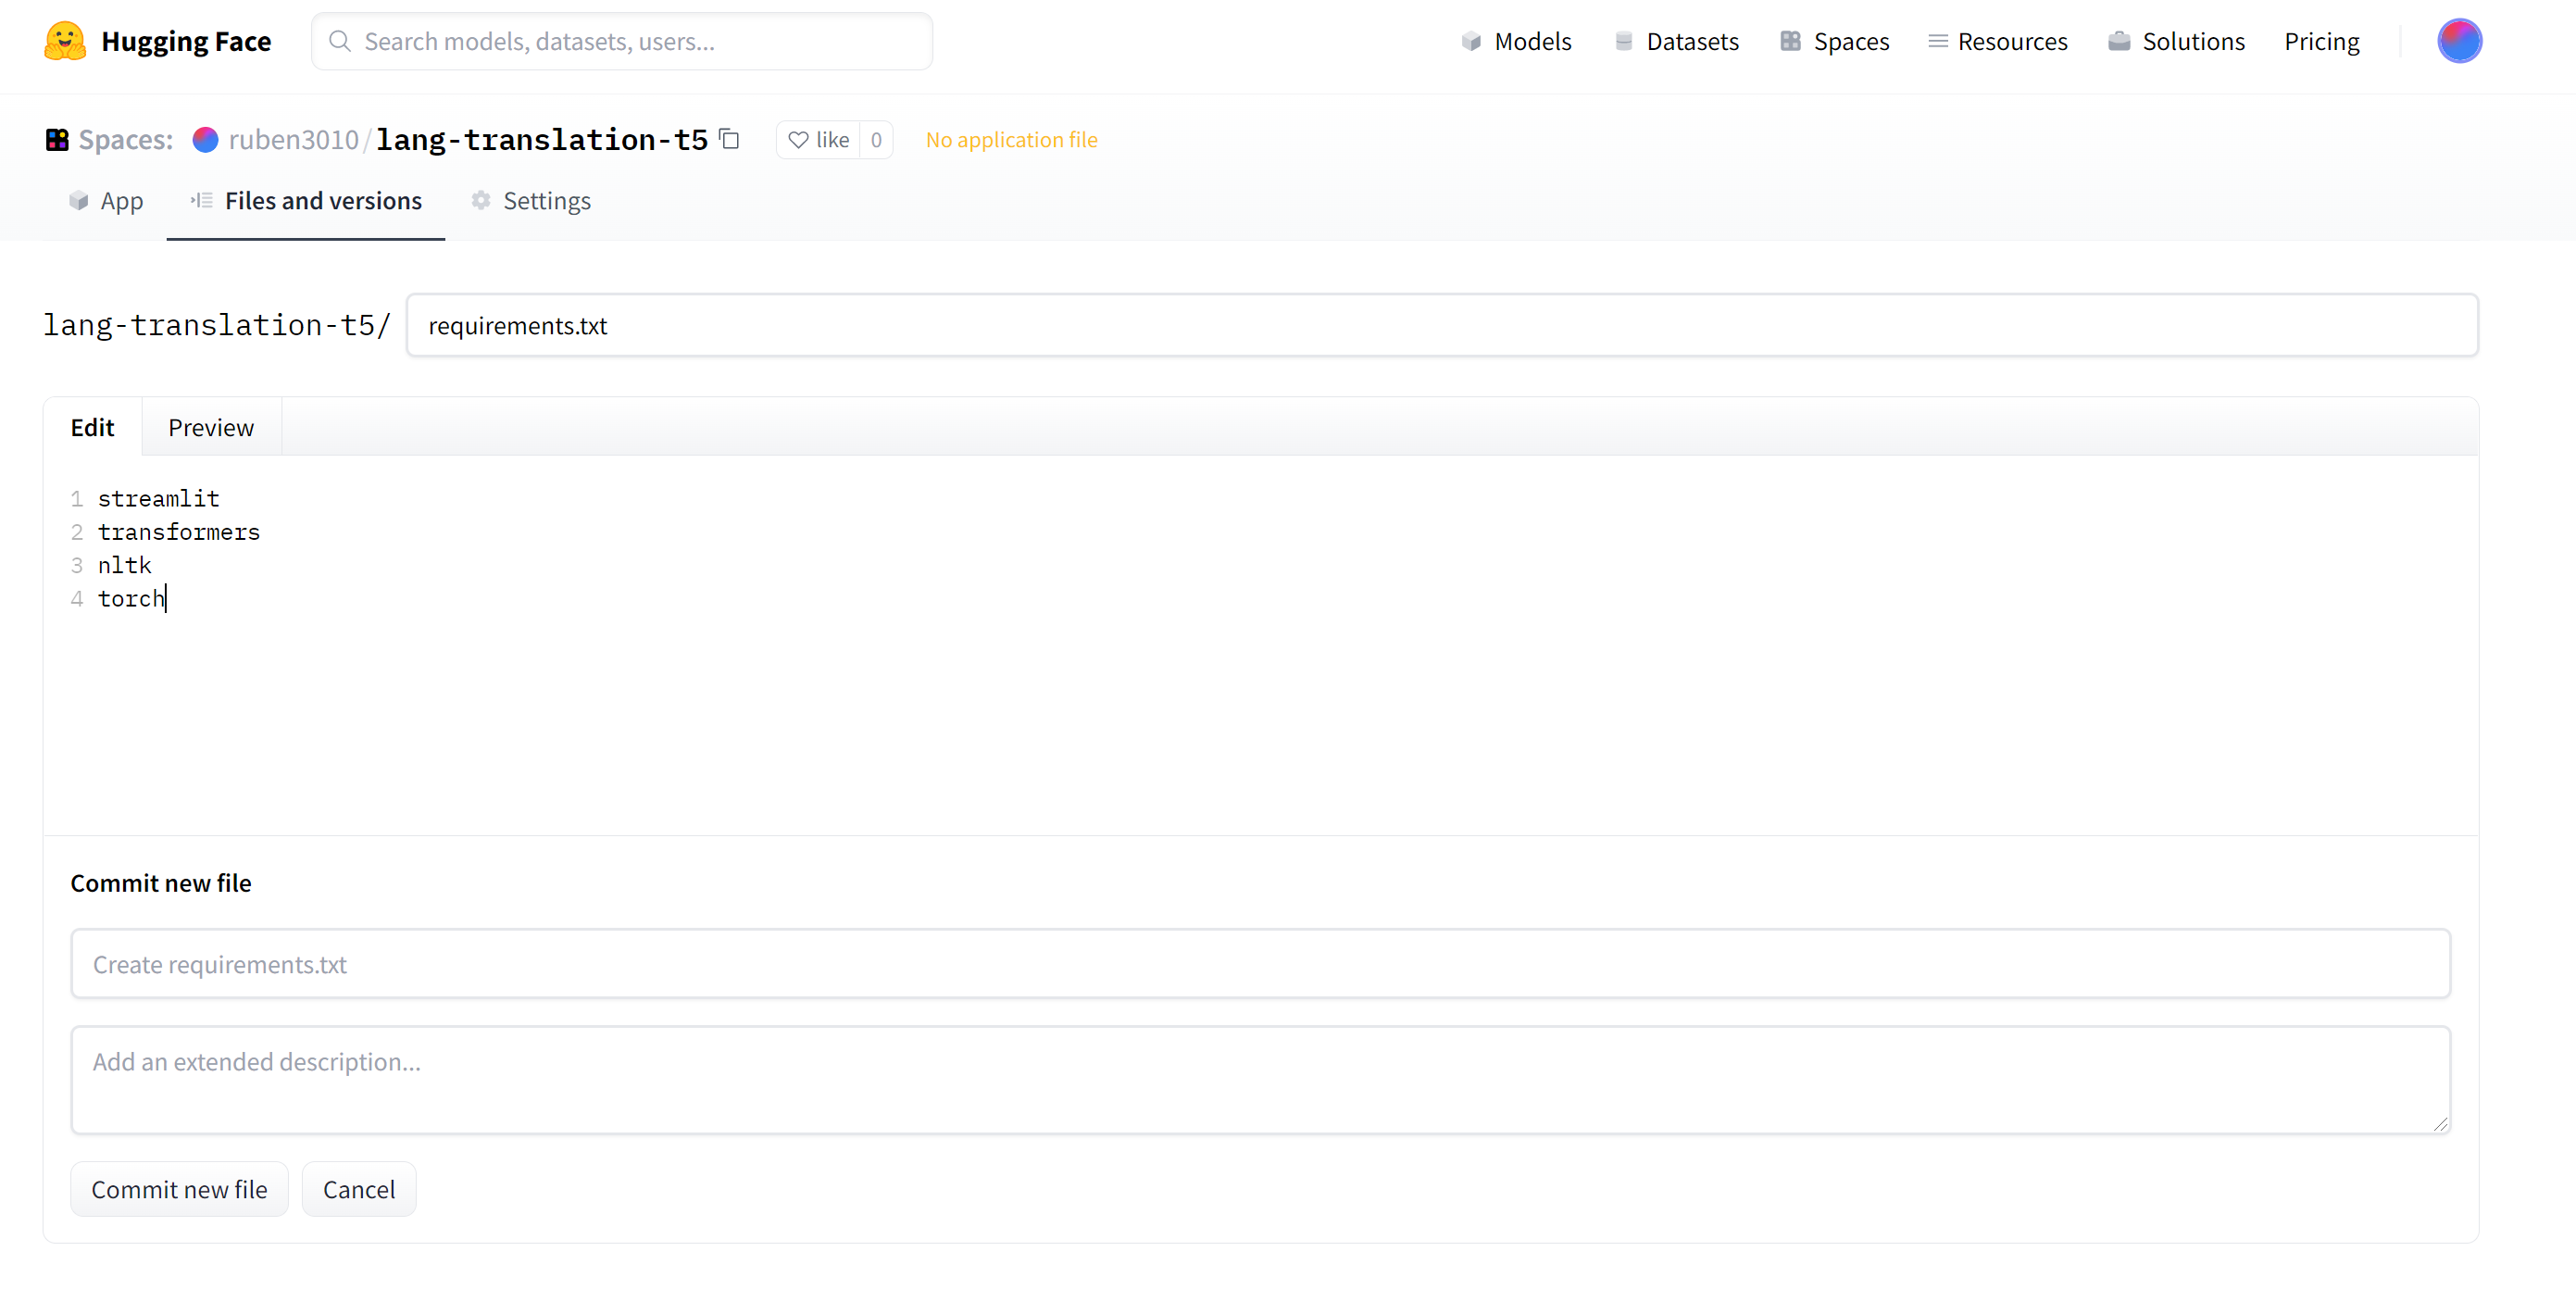Go to Files and versions tab
This screenshot has height=1314, width=2576.
click(306, 201)
